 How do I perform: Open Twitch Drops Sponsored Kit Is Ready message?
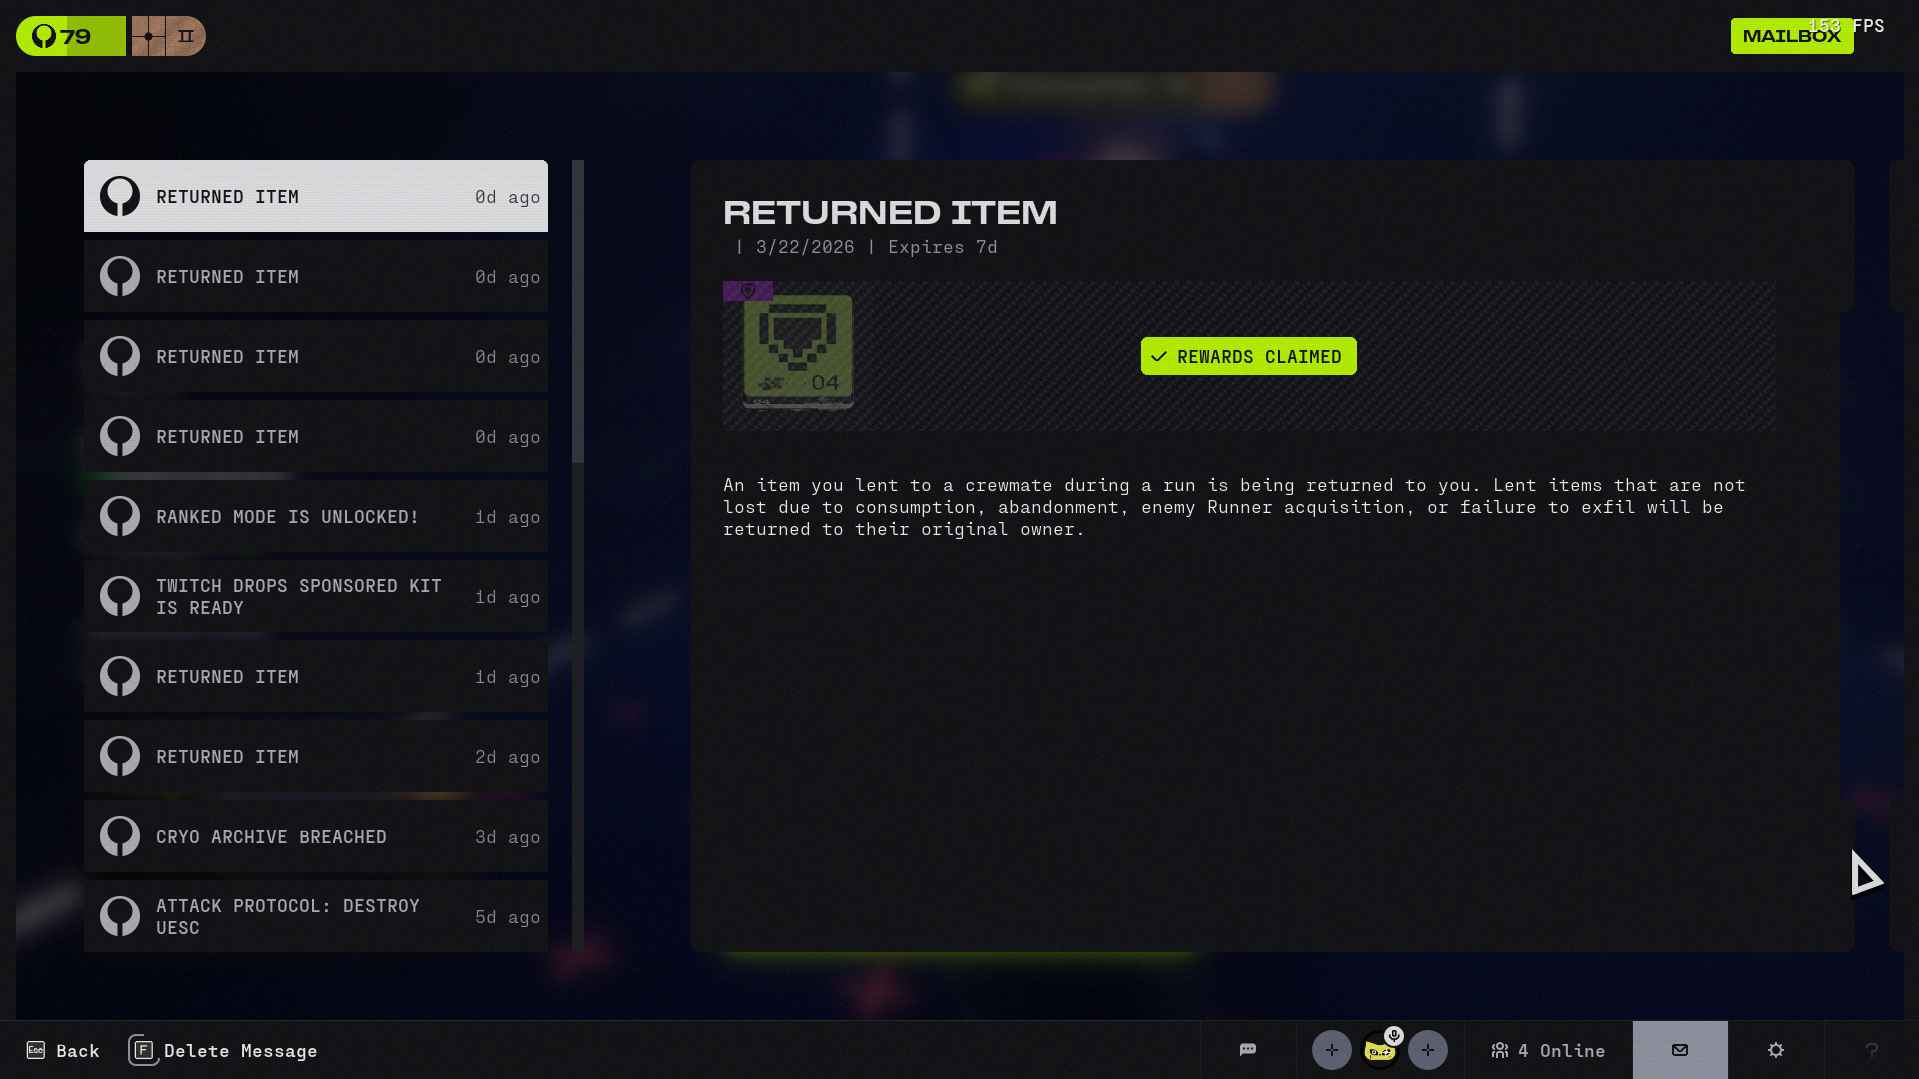(315, 597)
